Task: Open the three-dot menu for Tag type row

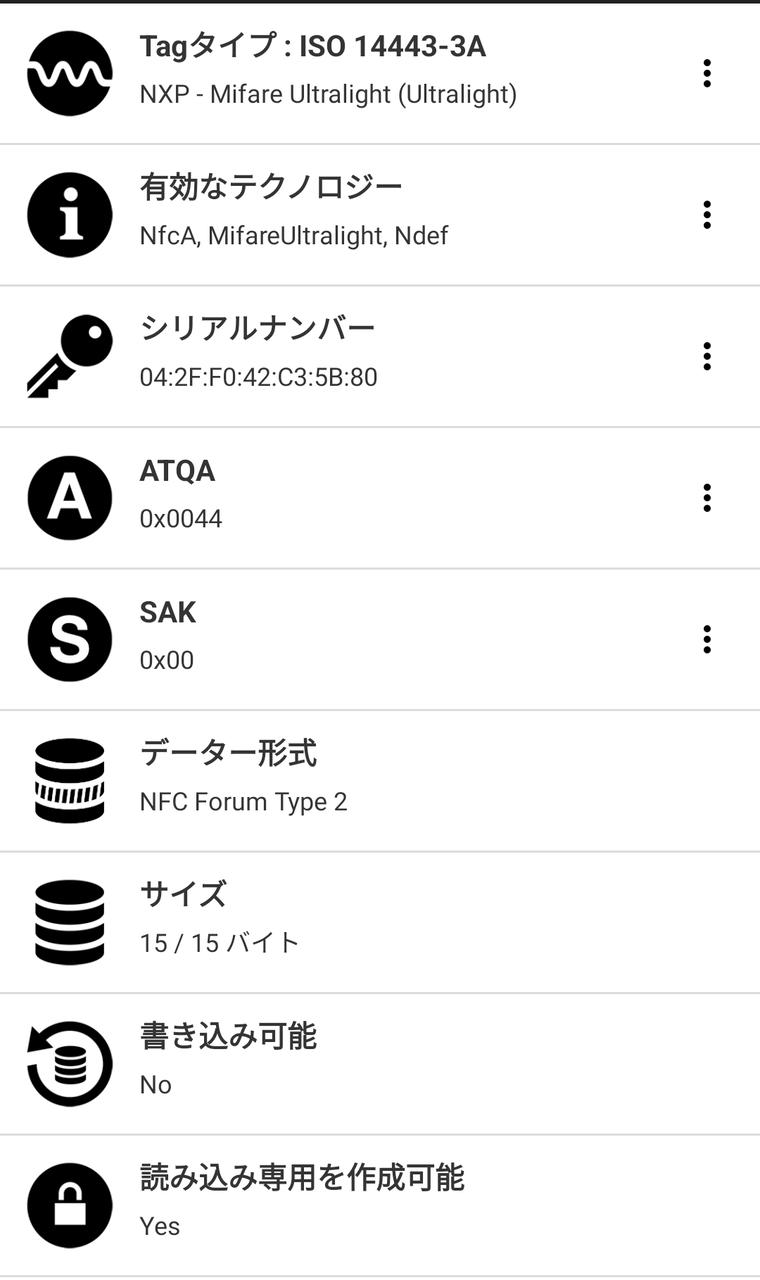Action: coord(707,73)
